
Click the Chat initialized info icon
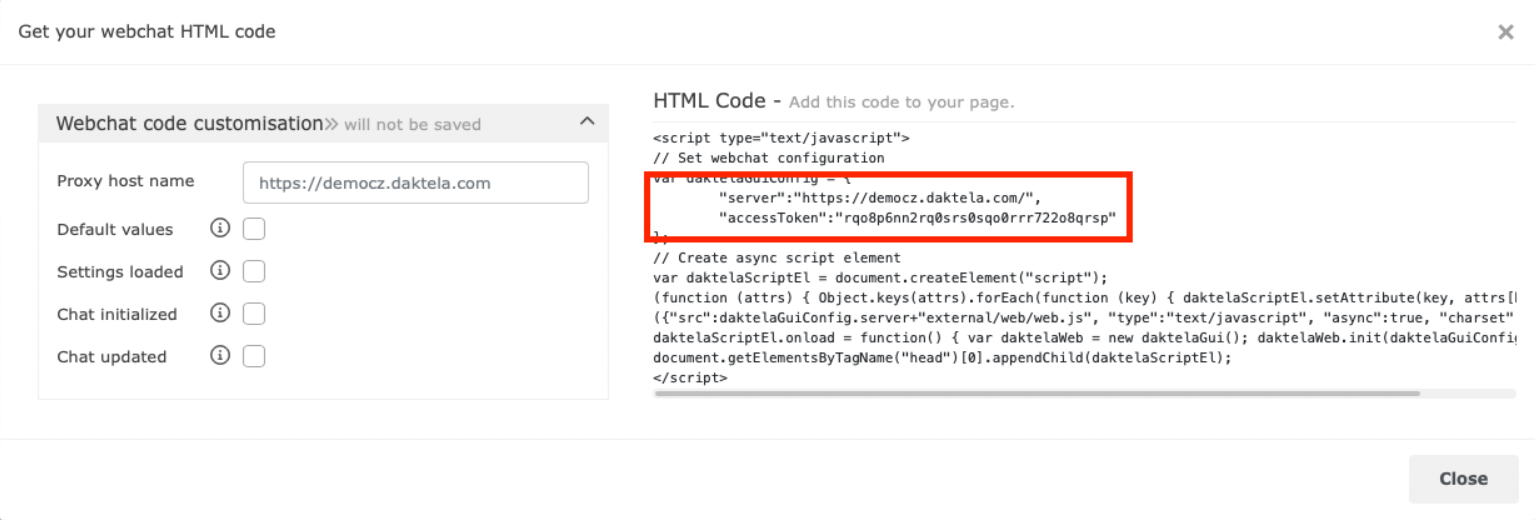click(x=220, y=314)
